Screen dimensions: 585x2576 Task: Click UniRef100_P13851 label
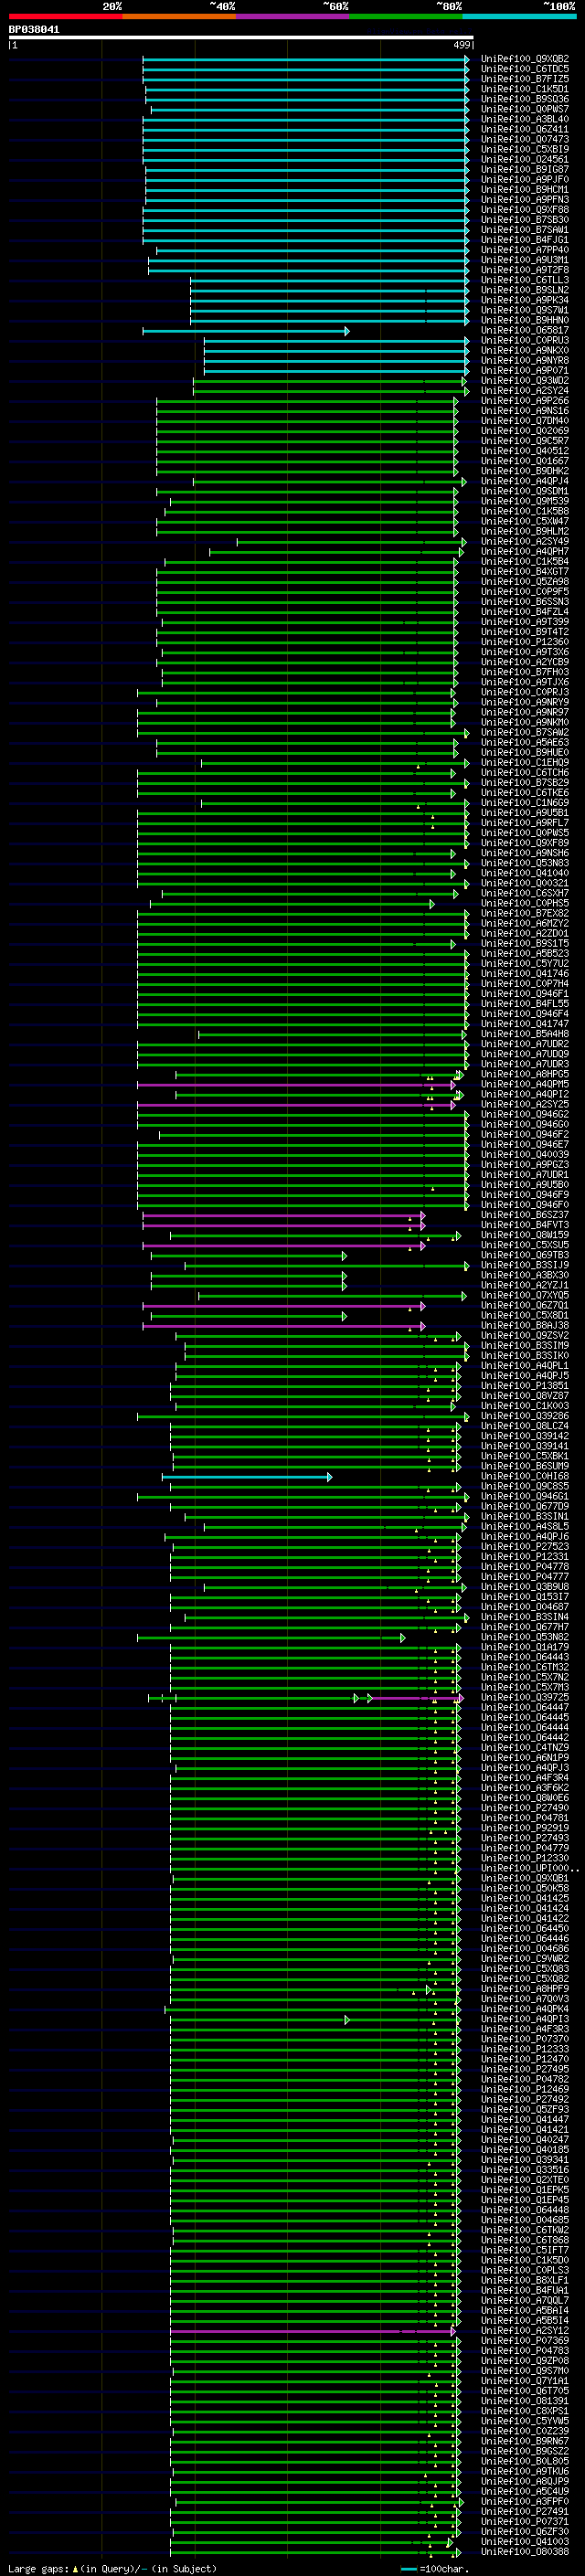pyautogui.click(x=524, y=1385)
